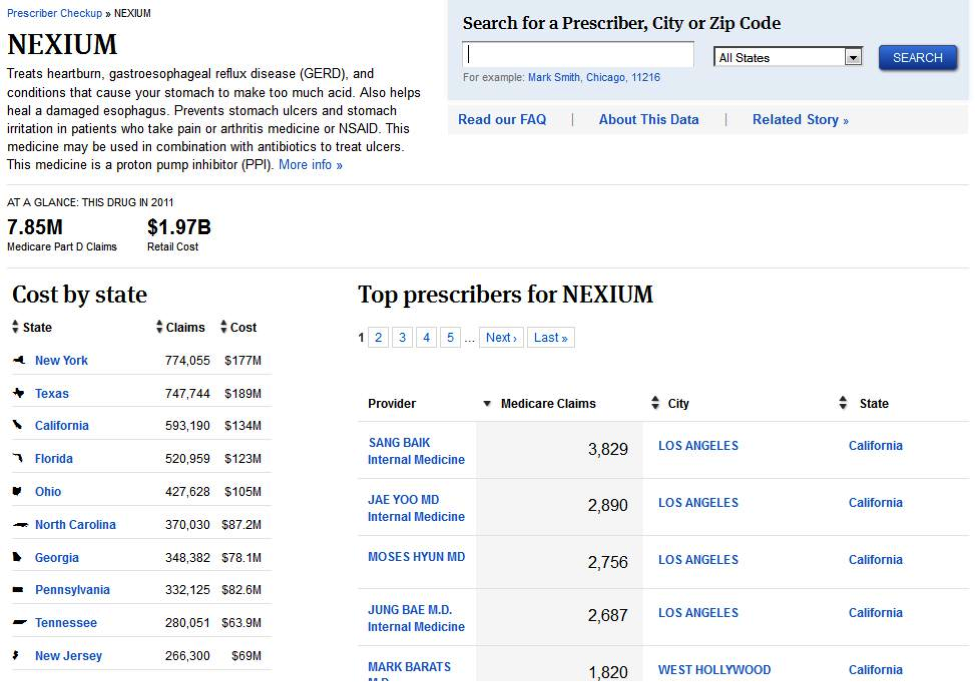
Task: Go to results page 2
Action: click(x=378, y=338)
